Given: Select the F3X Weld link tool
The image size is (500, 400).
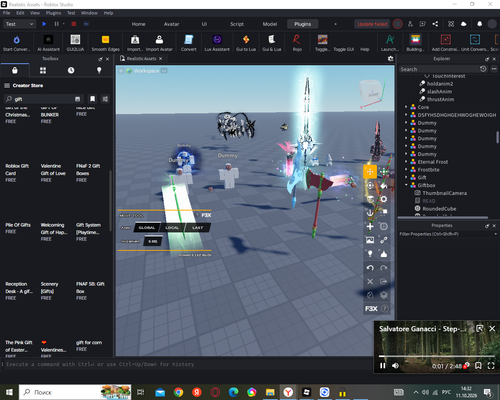Looking at the screenshot, I should coord(384,240).
